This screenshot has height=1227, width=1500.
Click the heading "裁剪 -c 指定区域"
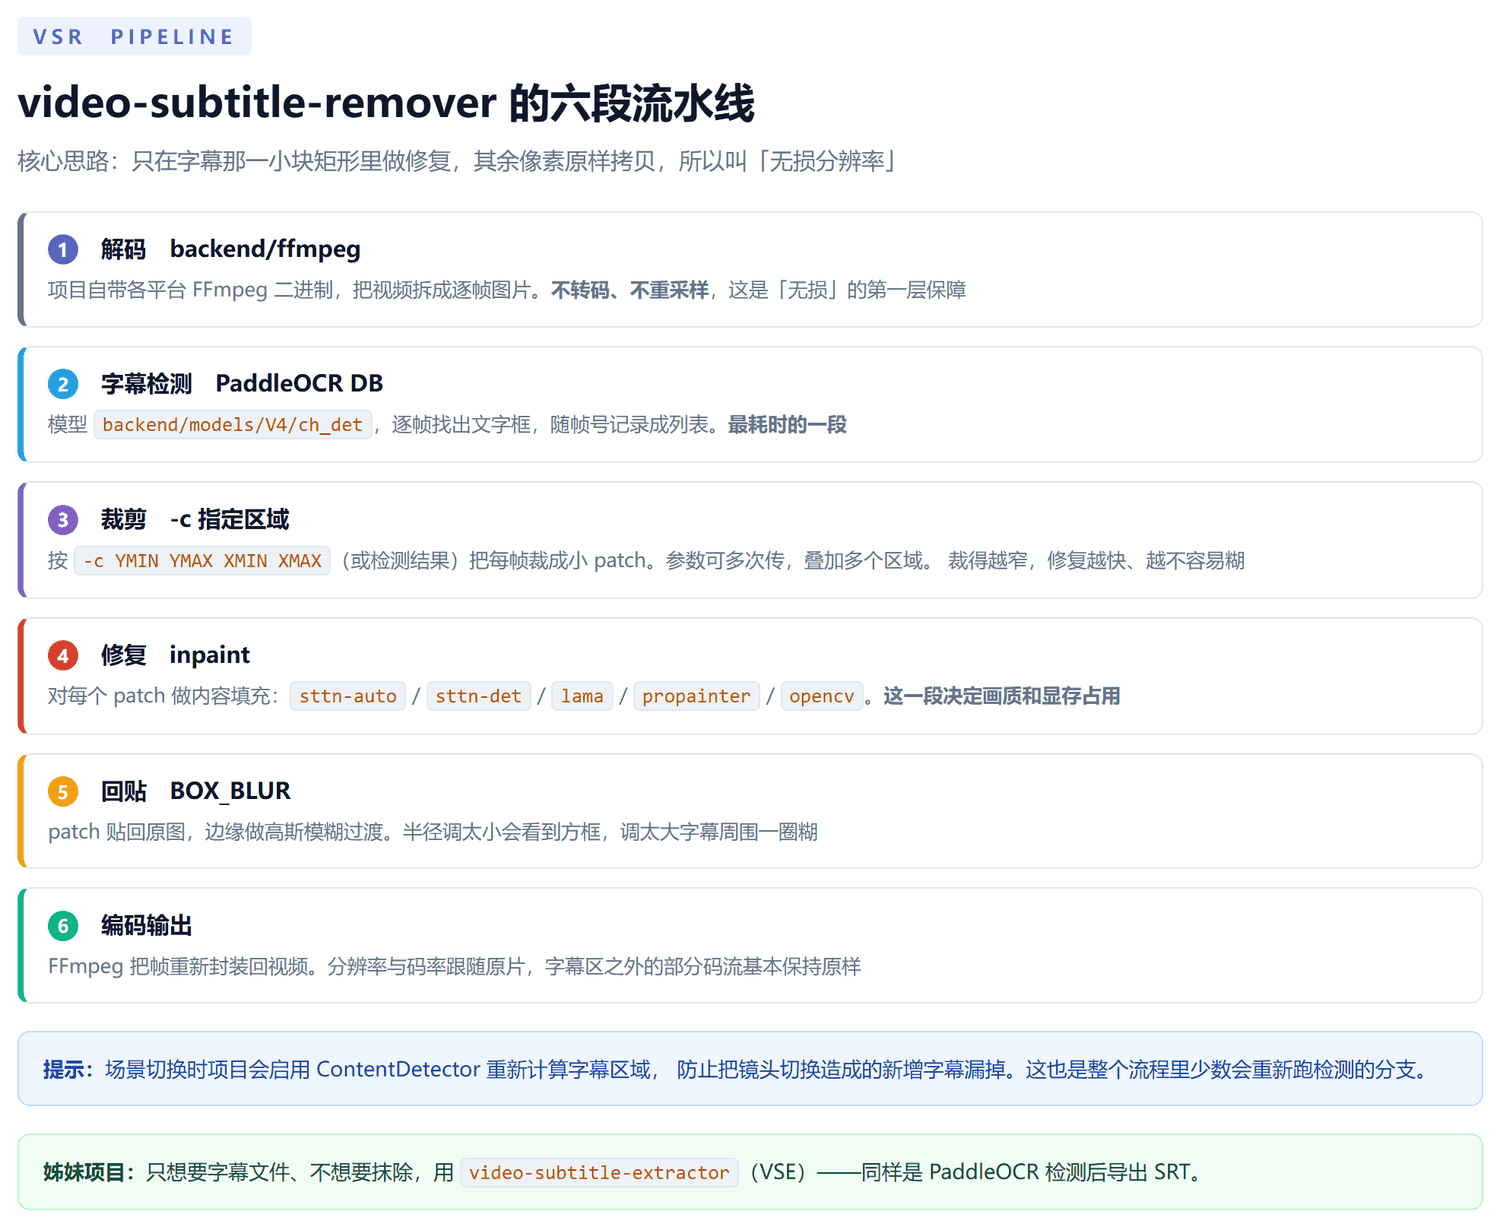click(x=195, y=520)
